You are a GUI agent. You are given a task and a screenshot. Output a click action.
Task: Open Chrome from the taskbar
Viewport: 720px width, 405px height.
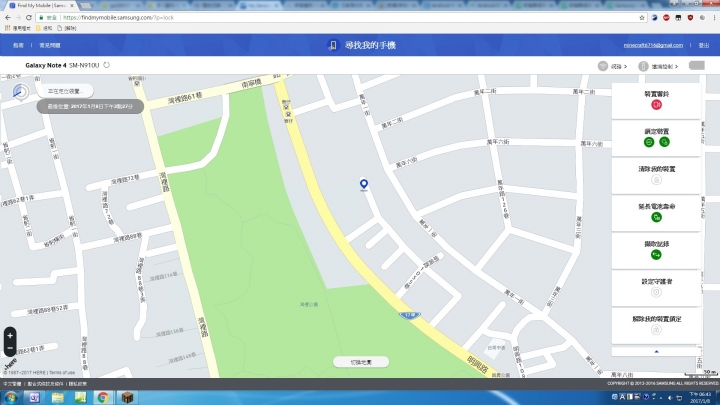103,397
